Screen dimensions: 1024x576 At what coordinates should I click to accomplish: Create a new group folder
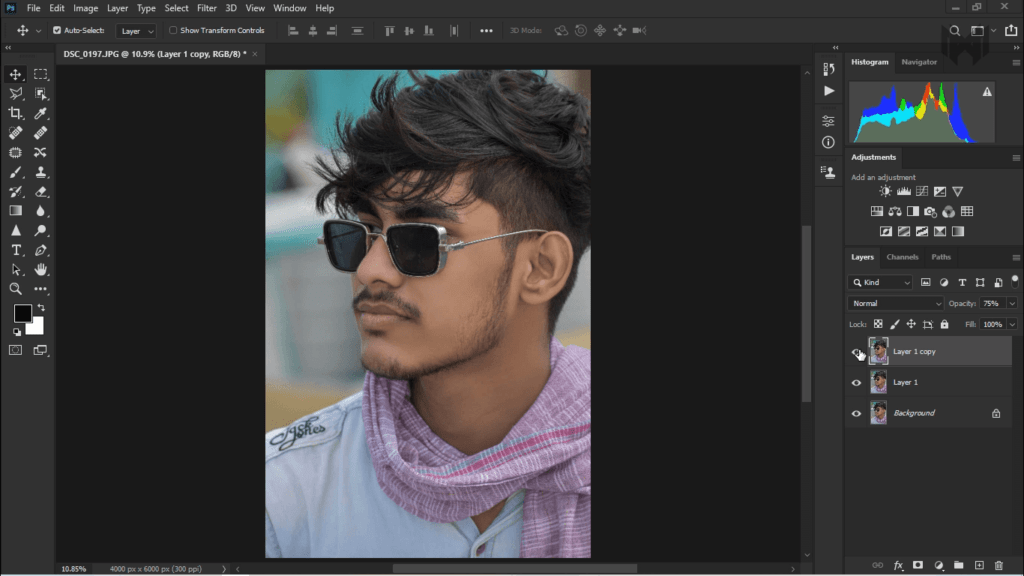click(959, 566)
